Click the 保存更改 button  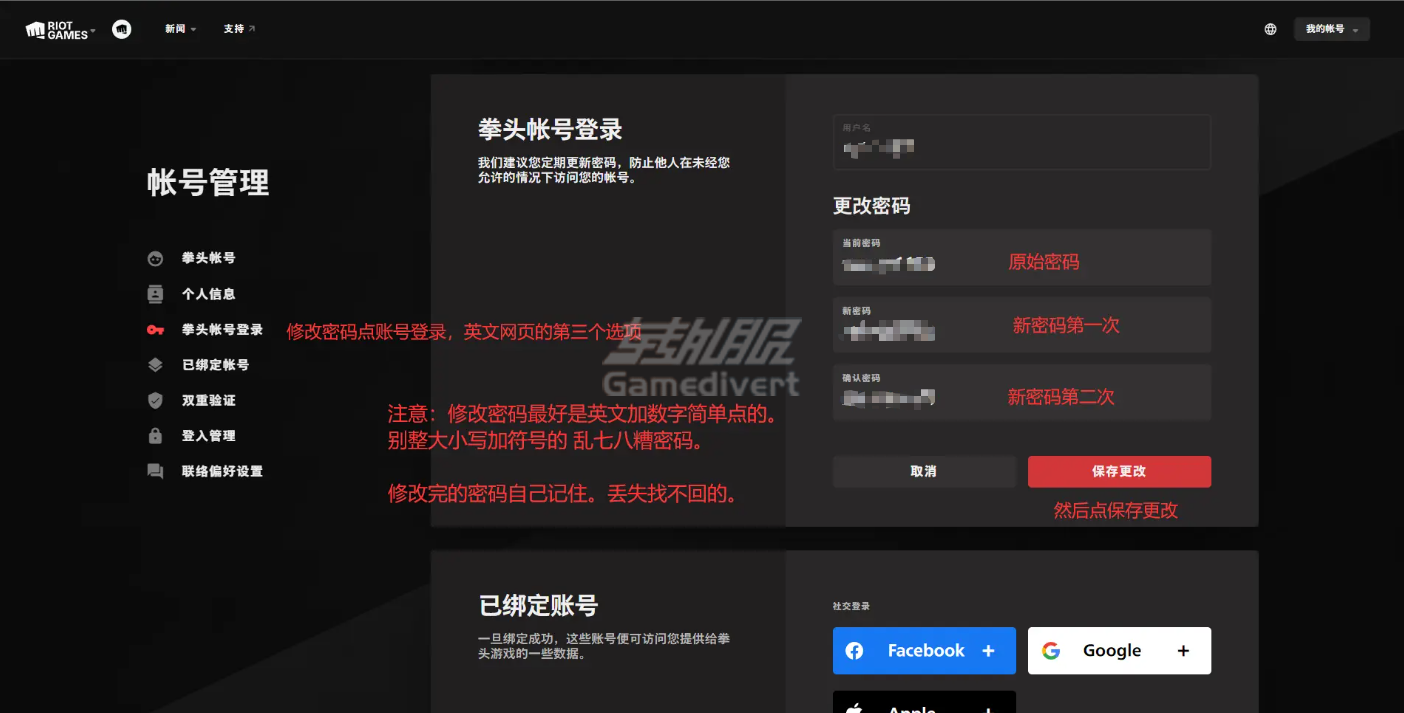tap(1119, 472)
